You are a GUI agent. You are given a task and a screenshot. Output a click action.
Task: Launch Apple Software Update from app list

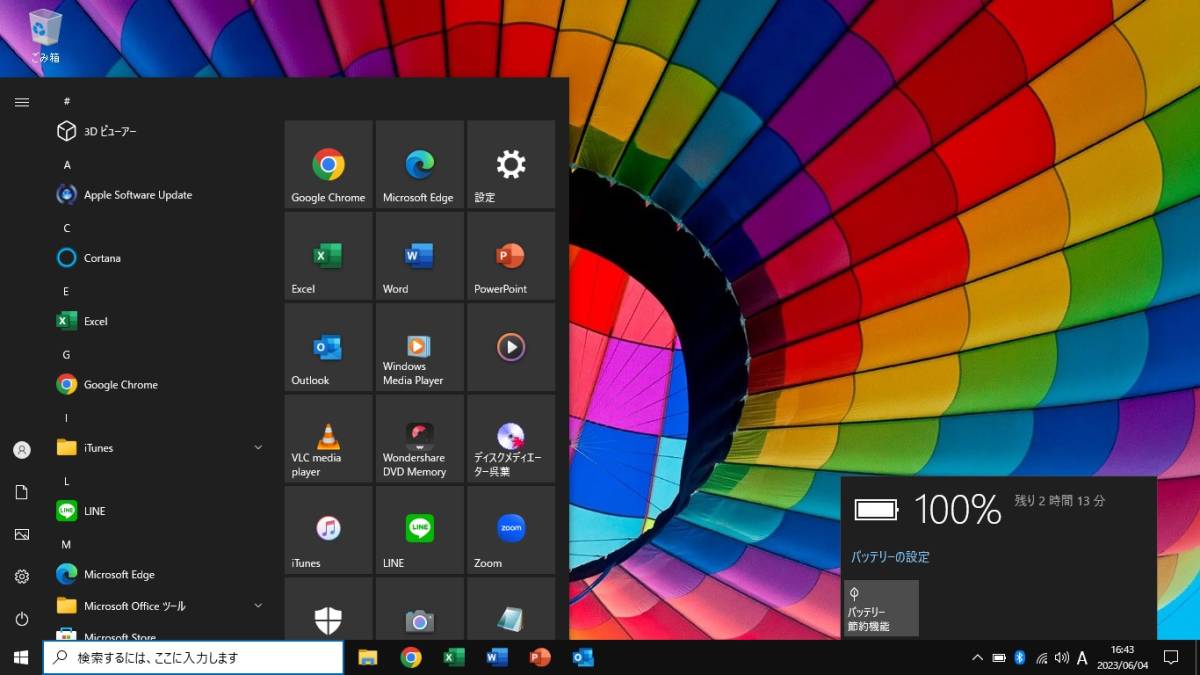point(160,195)
